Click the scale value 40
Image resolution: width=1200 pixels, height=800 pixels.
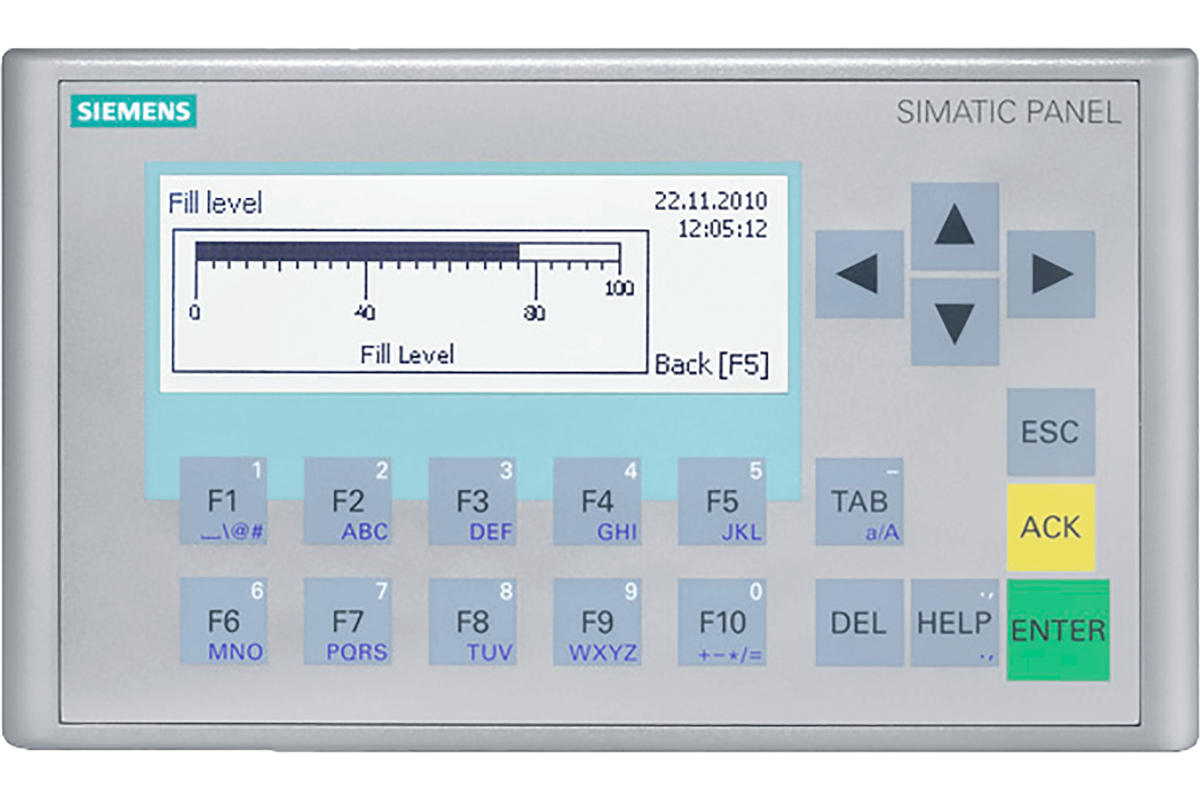(x=365, y=313)
